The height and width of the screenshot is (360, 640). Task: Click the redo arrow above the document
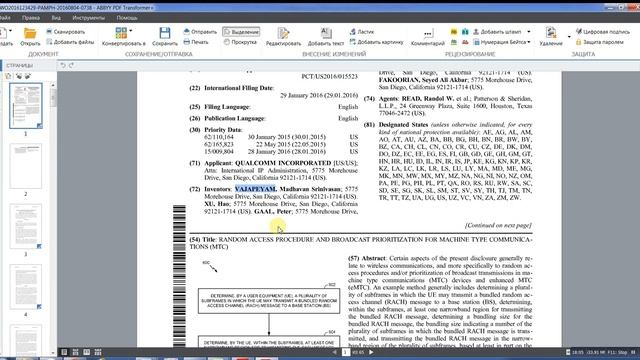(71, 65)
